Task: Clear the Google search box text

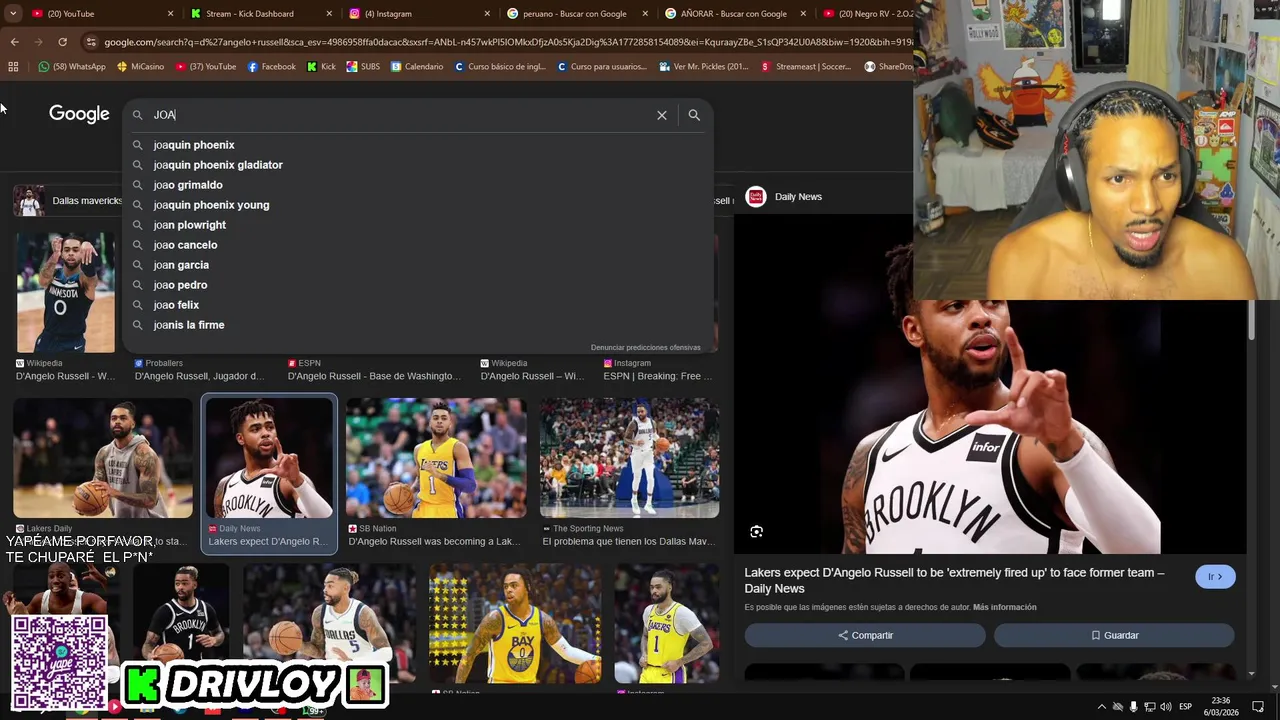Action: 662,115
